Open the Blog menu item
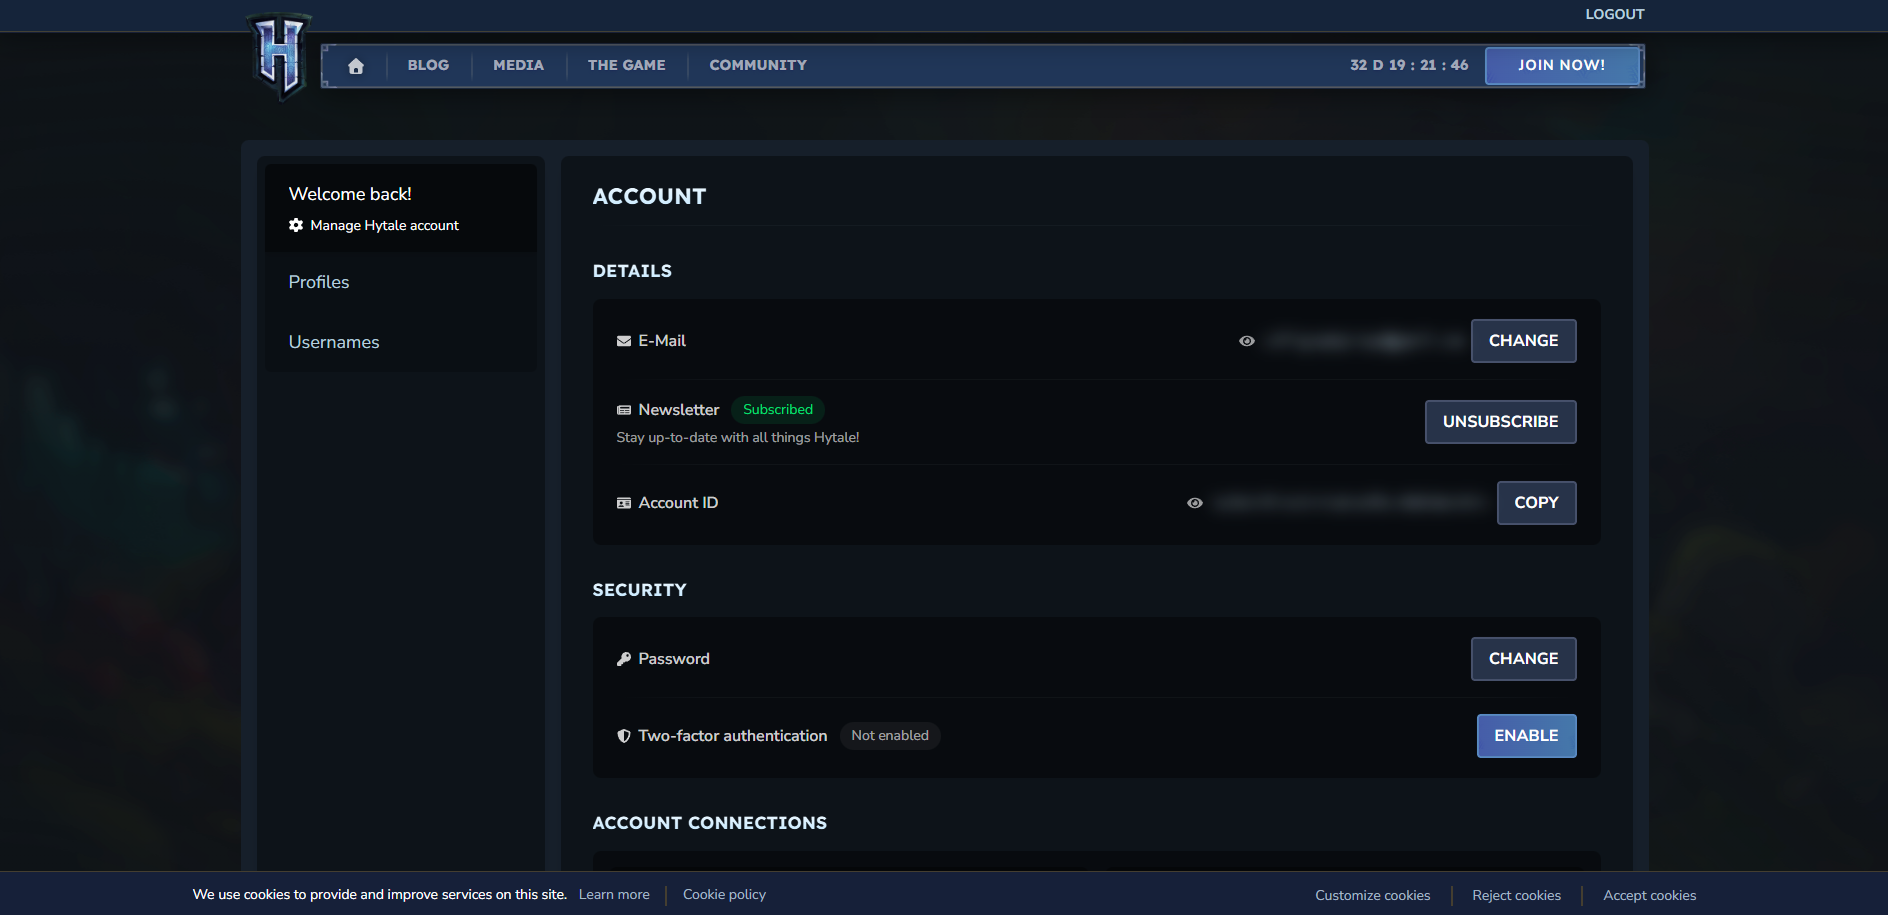 coord(428,65)
